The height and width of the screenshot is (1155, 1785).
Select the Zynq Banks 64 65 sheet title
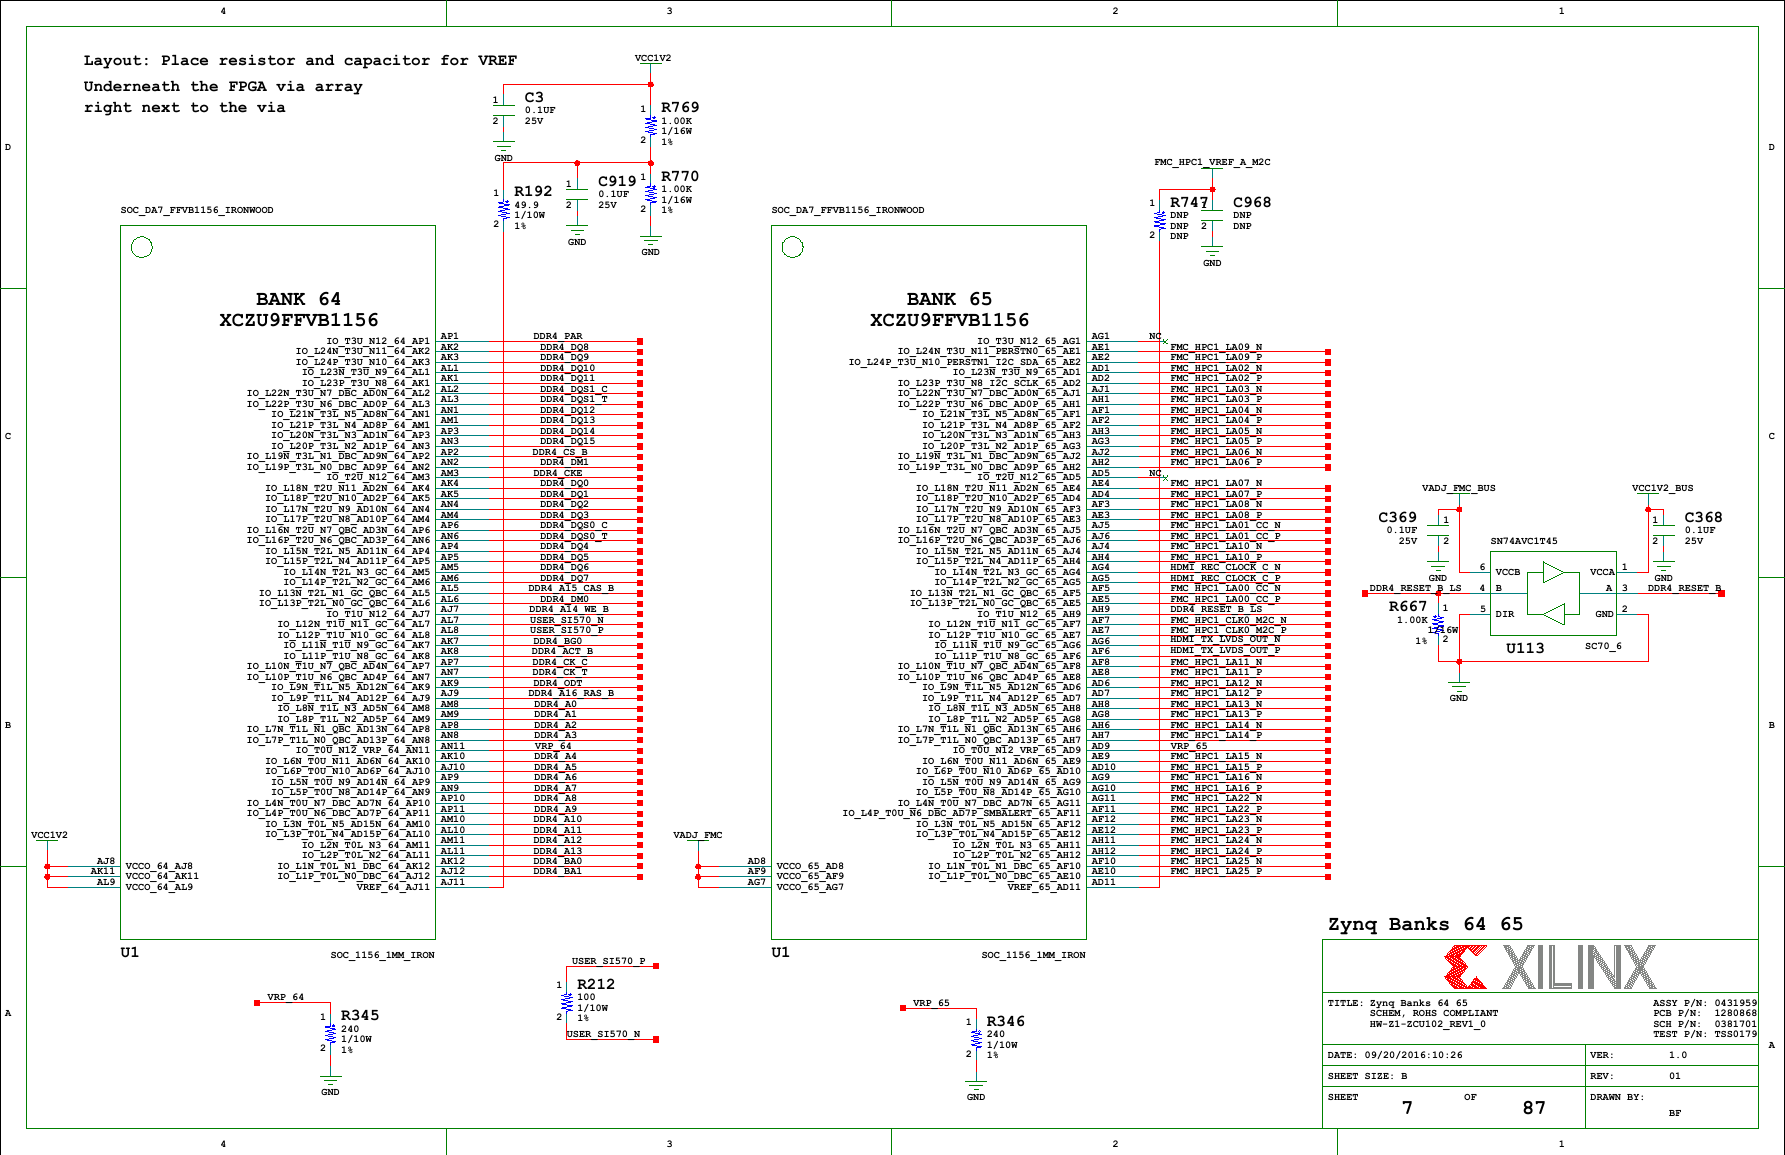pos(1425,925)
